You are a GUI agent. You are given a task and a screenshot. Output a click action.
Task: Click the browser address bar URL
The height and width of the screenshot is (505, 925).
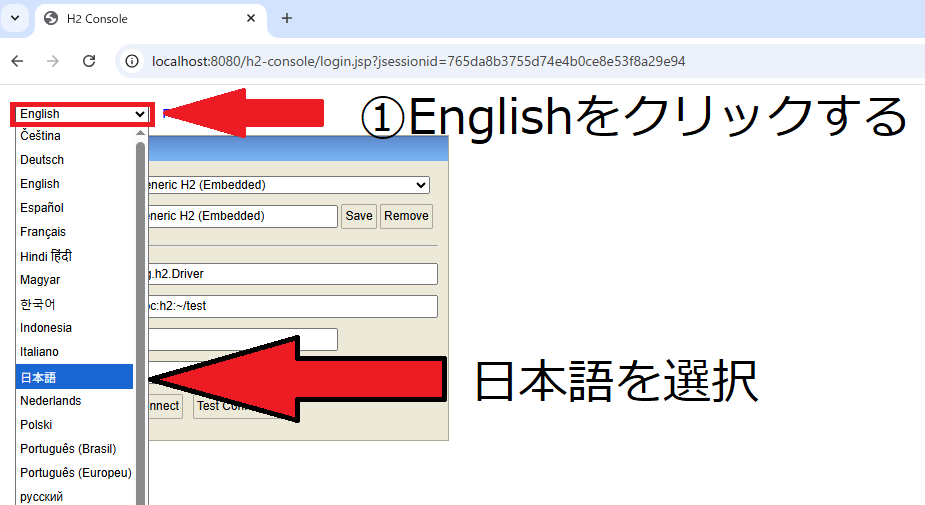click(x=418, y=61)
